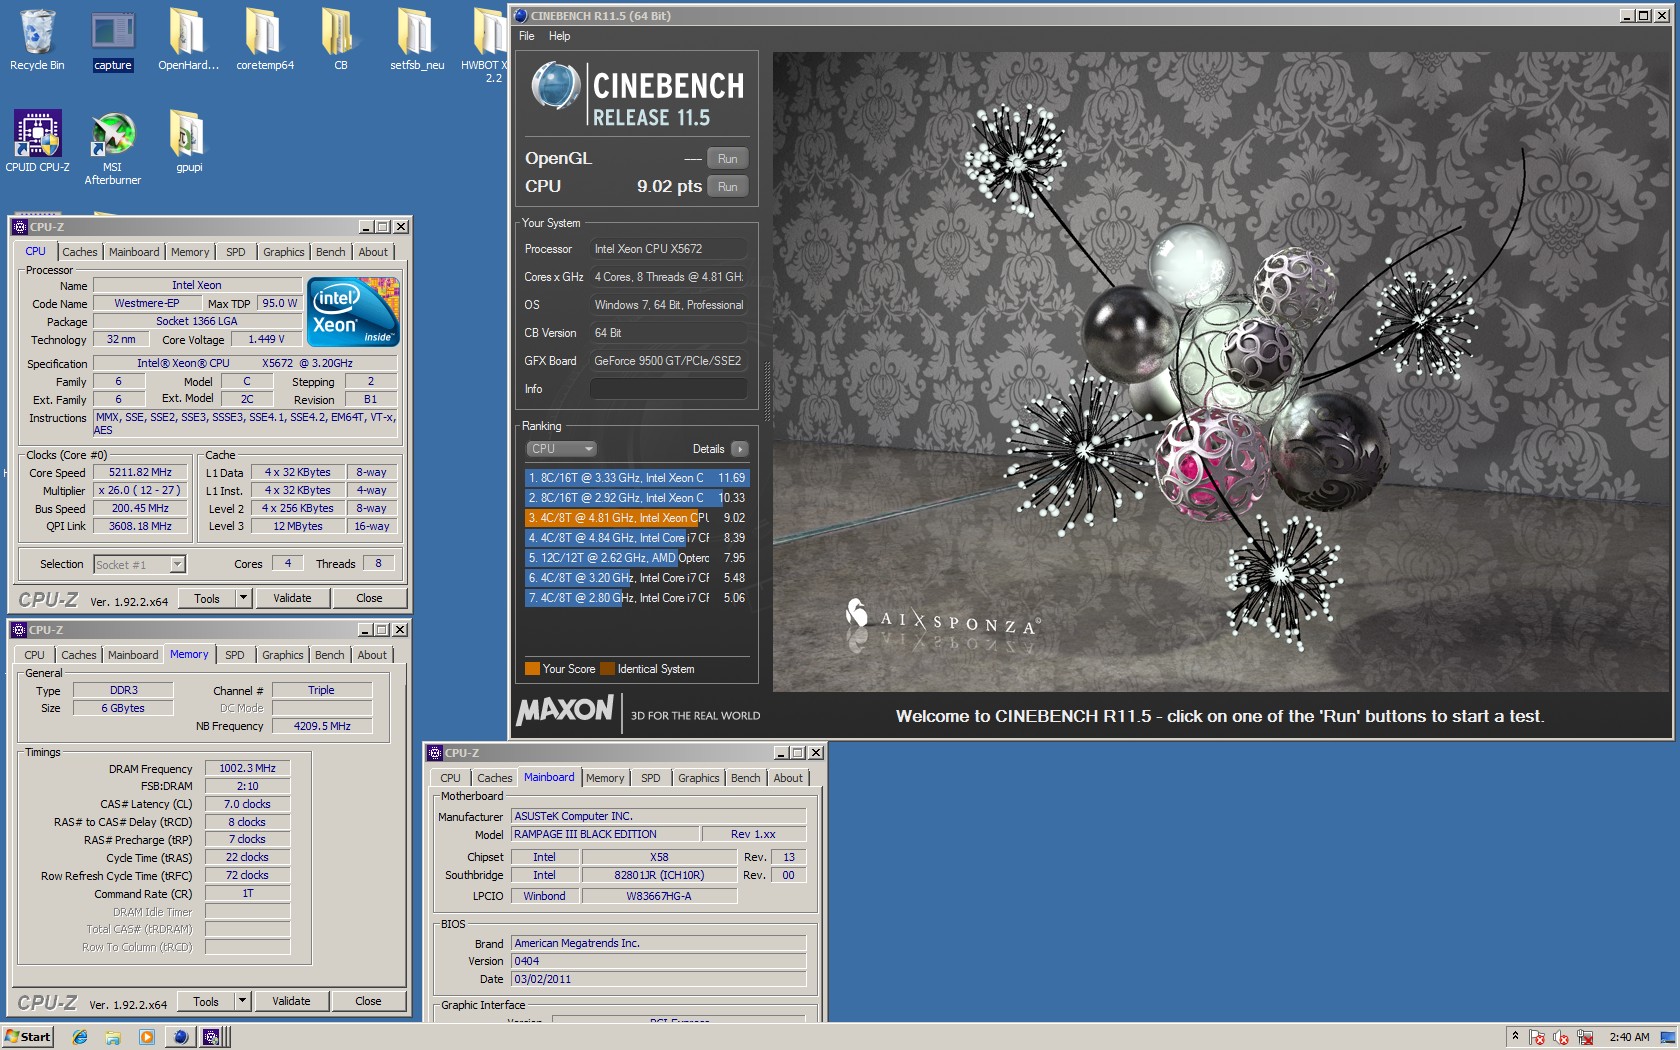Click the Core Speed value 5211.82 MHz
Viewport: 1680px width, 1050px height.
[140, 473]
